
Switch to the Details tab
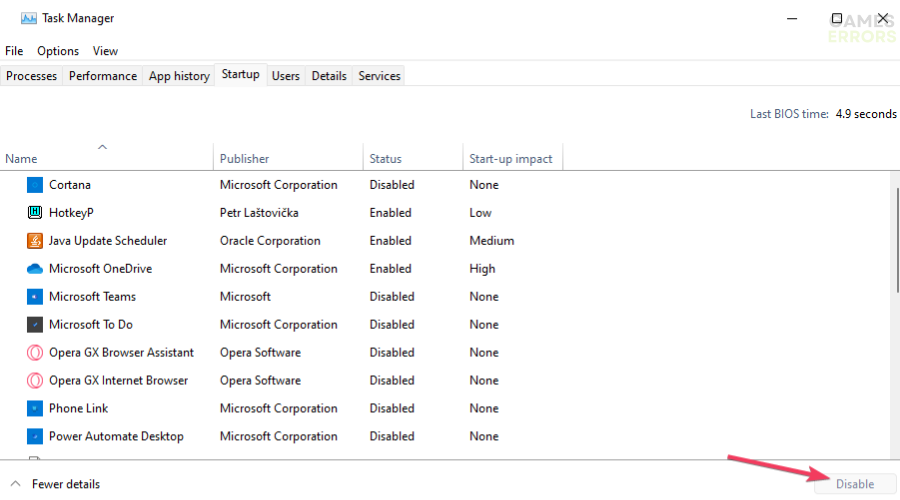pos(329,76)
